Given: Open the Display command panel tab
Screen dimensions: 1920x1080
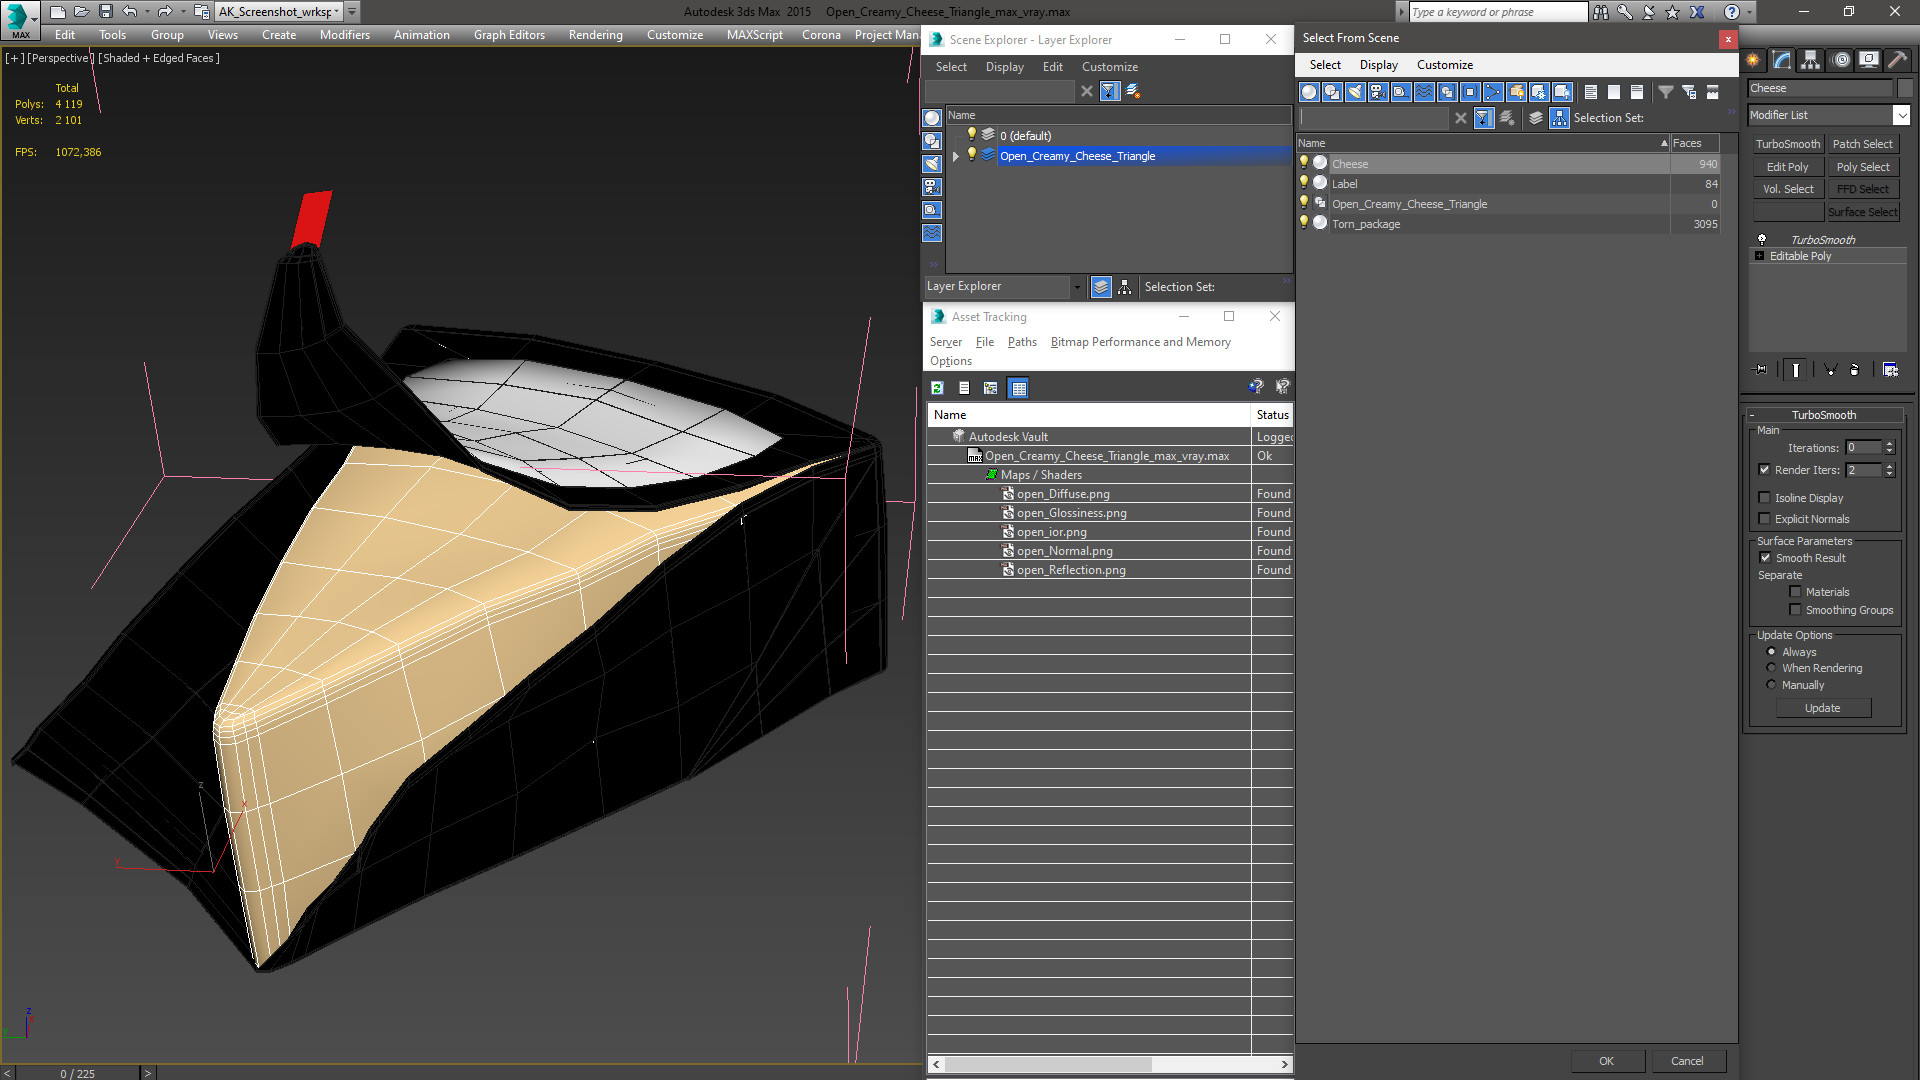Looking at the screenshot, I should [1869, 60].
